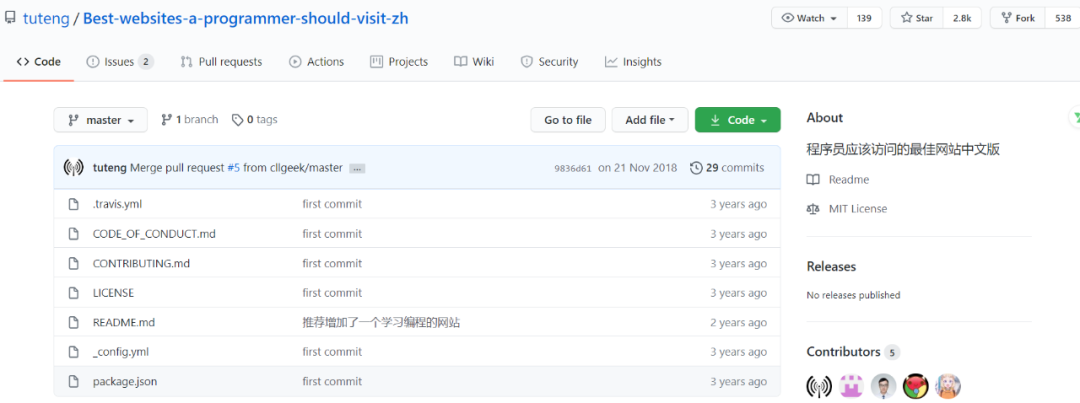Open the Watch notifications dropdown

pyautogui.click(x=809, y=19)
